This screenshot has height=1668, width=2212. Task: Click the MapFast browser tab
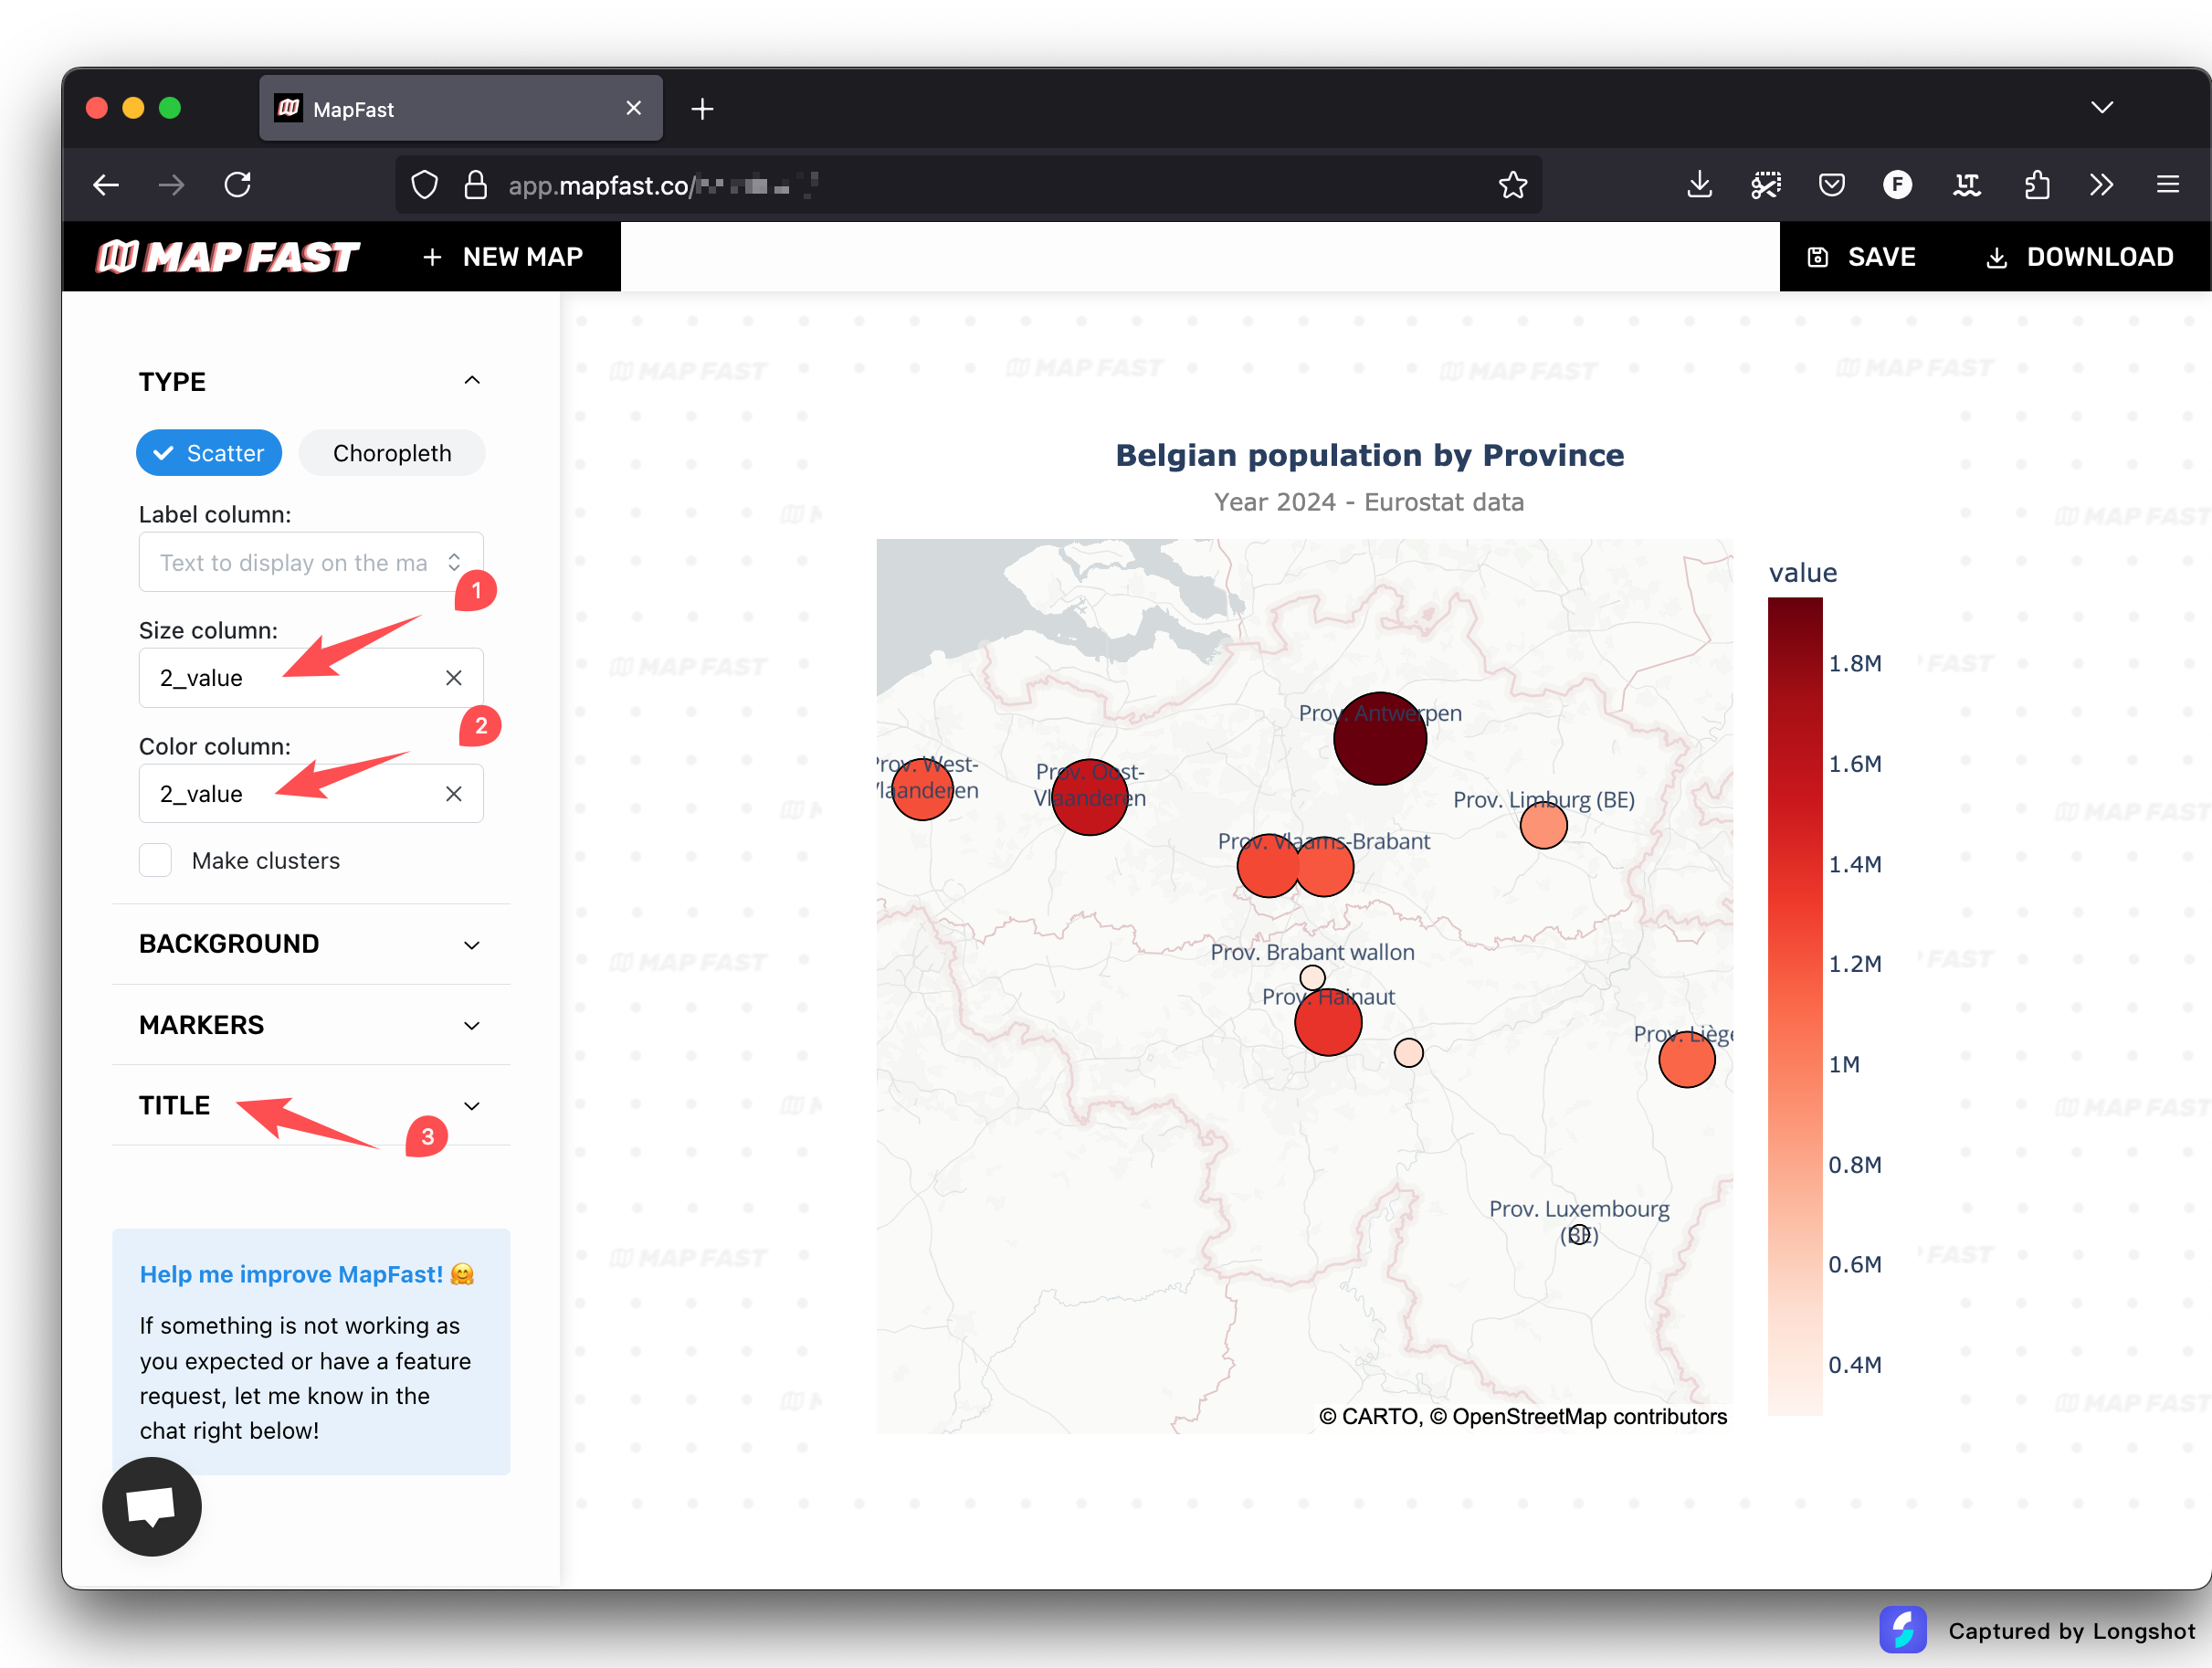461,108
